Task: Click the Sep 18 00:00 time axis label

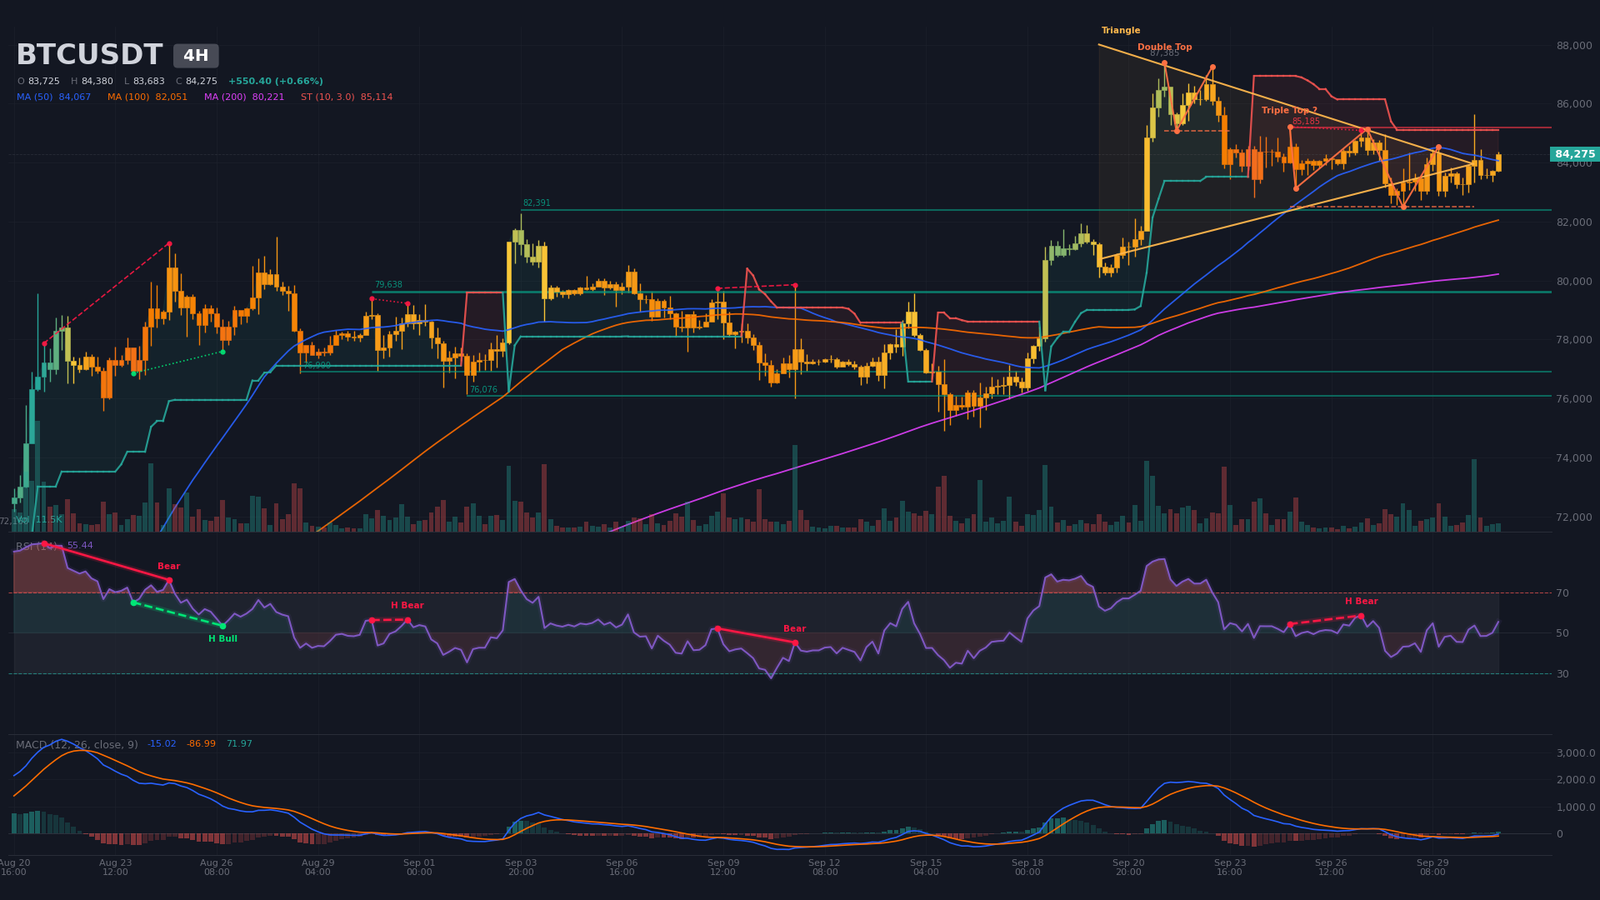Action: (1027, 867)
